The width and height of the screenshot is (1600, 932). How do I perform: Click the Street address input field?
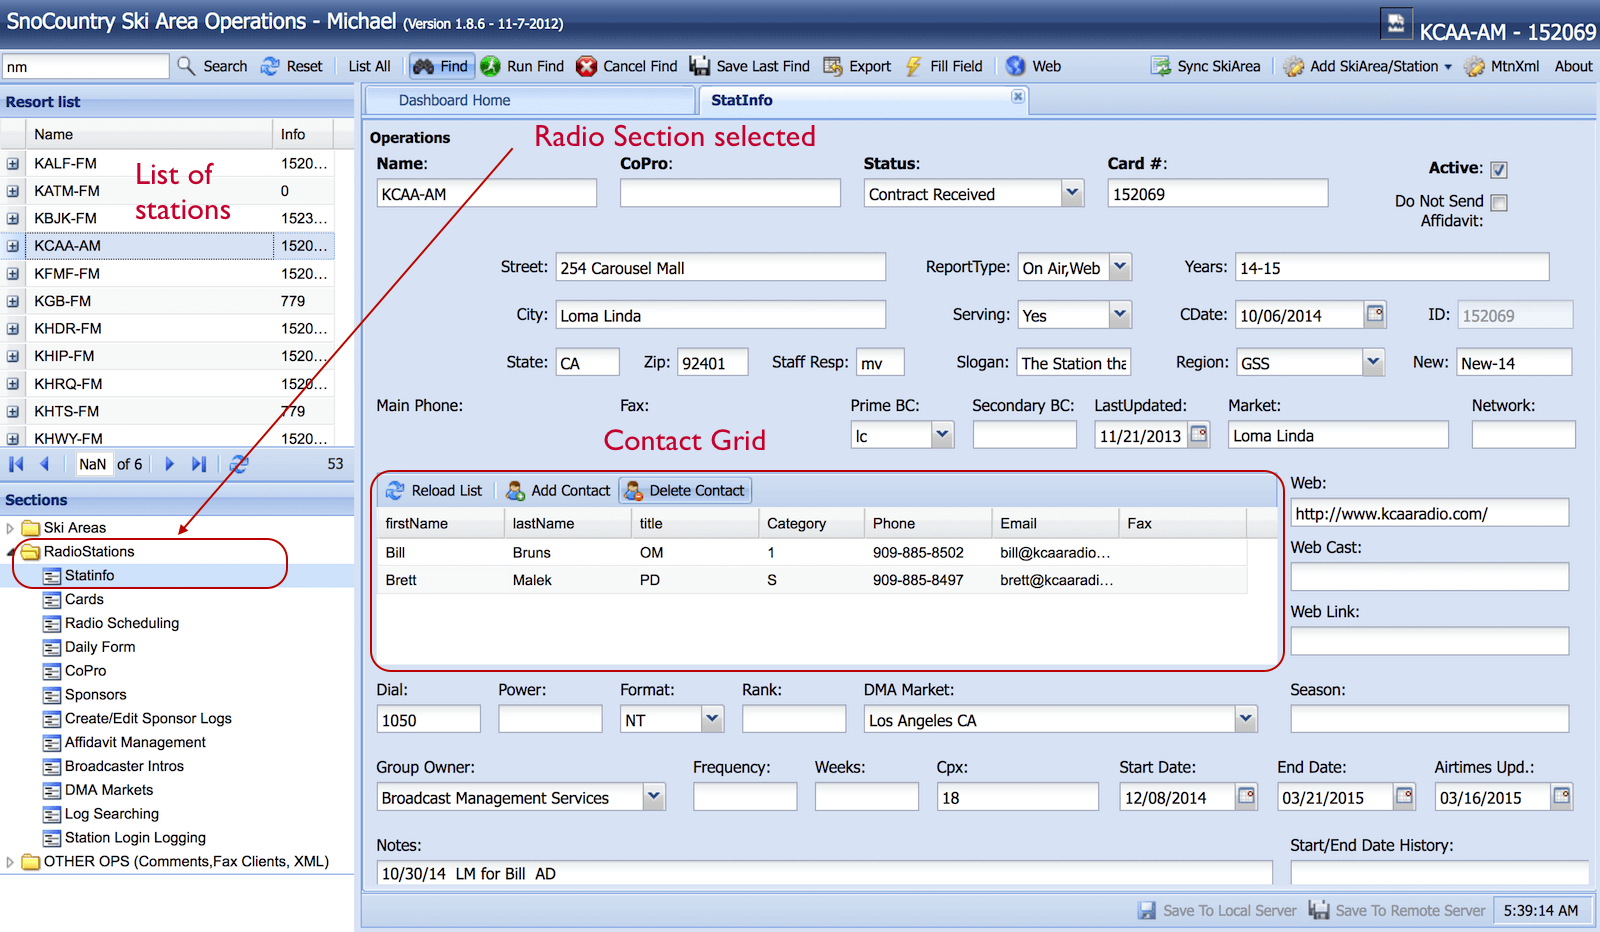[x=720, y=268]
